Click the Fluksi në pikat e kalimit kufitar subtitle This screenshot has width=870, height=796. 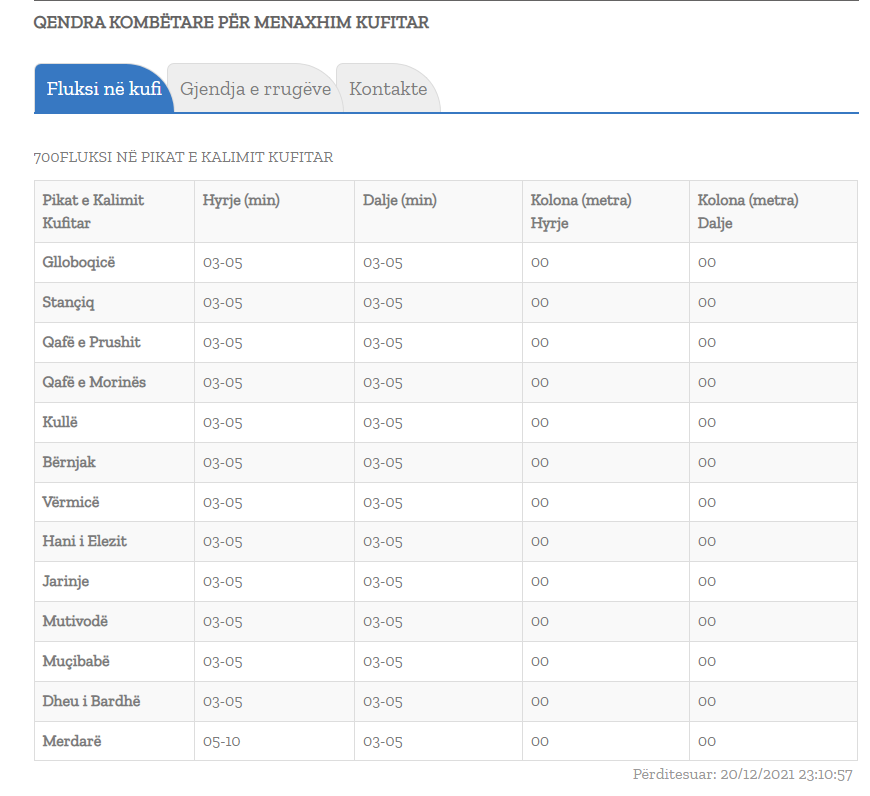tap(183, 157)
